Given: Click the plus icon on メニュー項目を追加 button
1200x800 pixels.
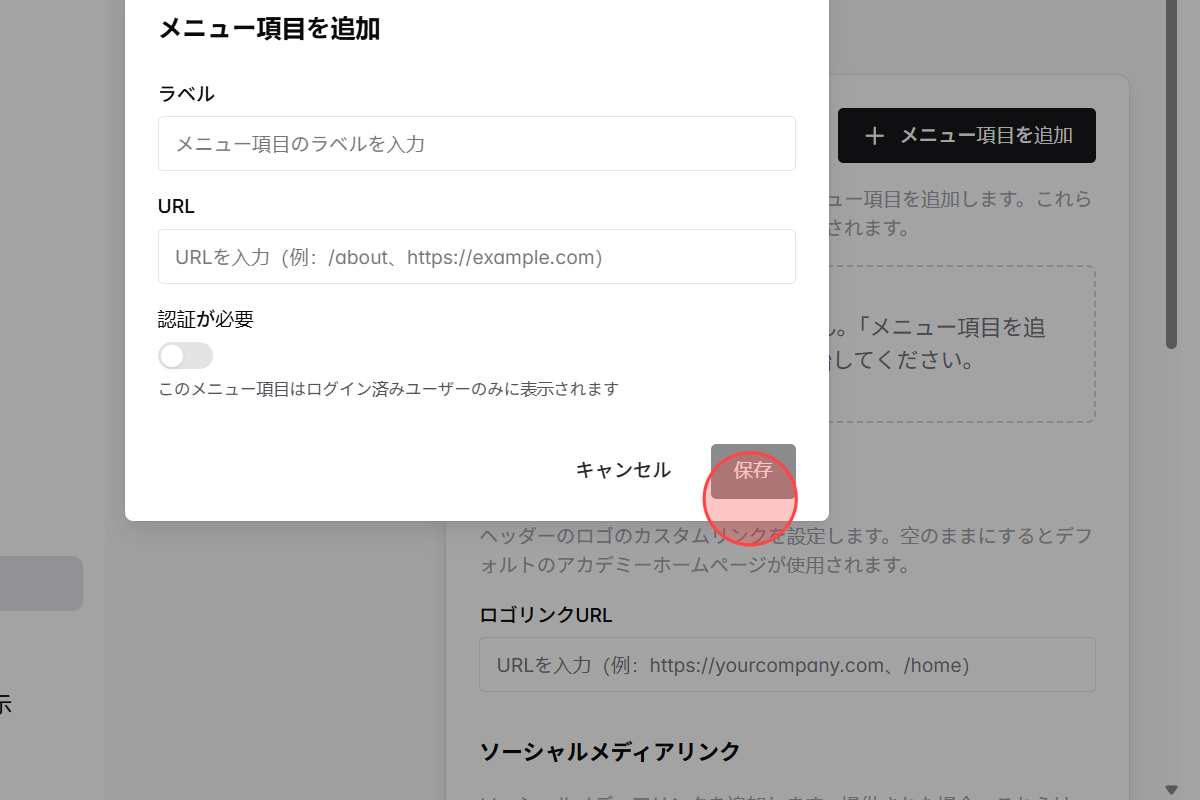Looking at the screenshot, I should [x=874, y=135].
